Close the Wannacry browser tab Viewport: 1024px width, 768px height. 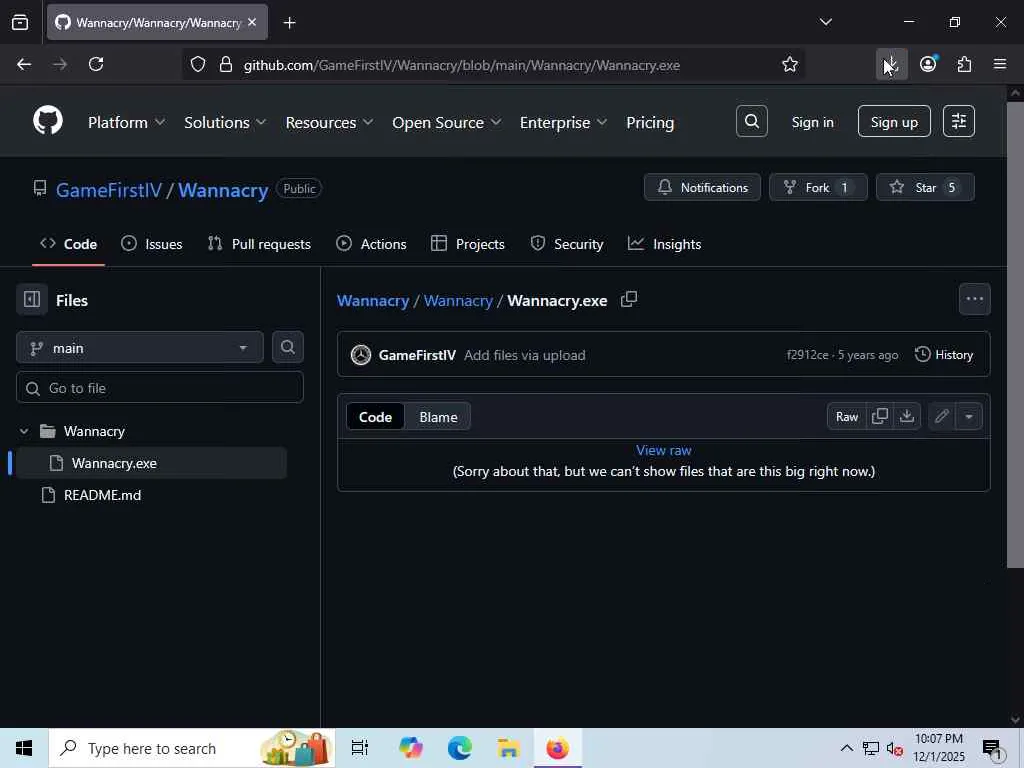tap(252, 22)
